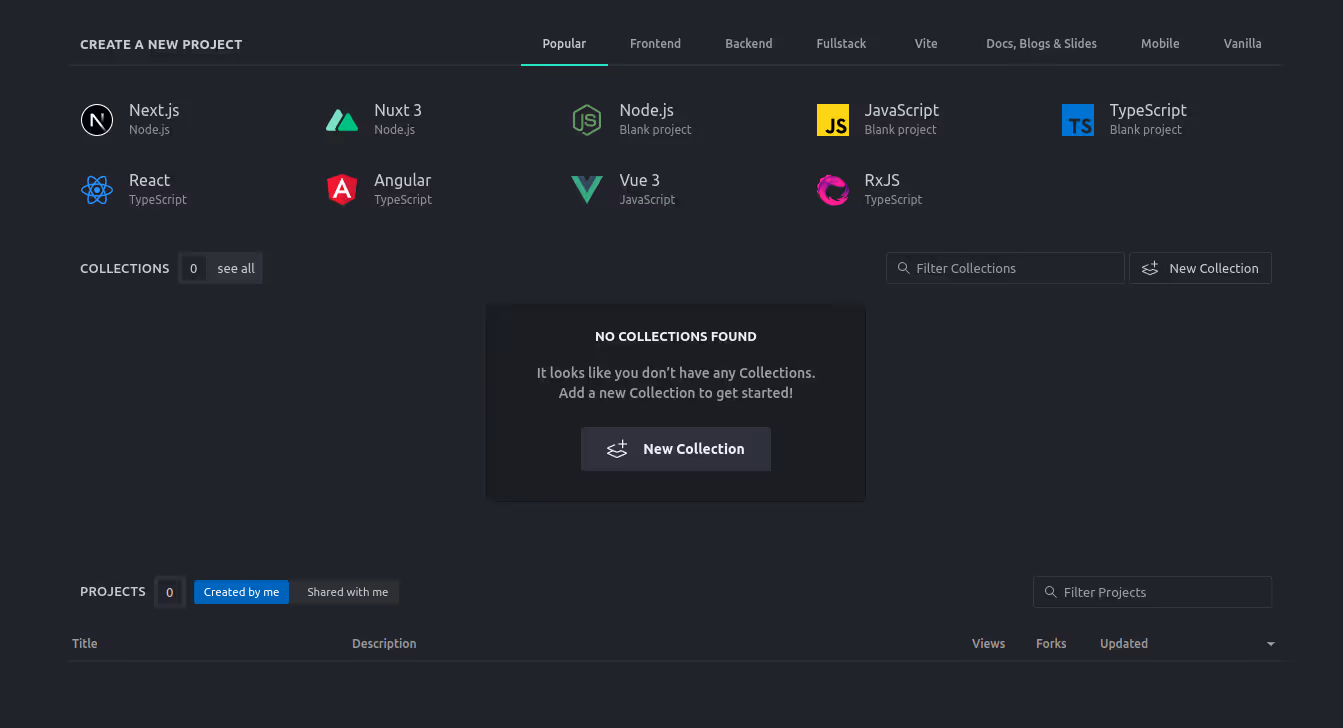
Task: Open the Vite tab
Action: click(x=926, y=44)
